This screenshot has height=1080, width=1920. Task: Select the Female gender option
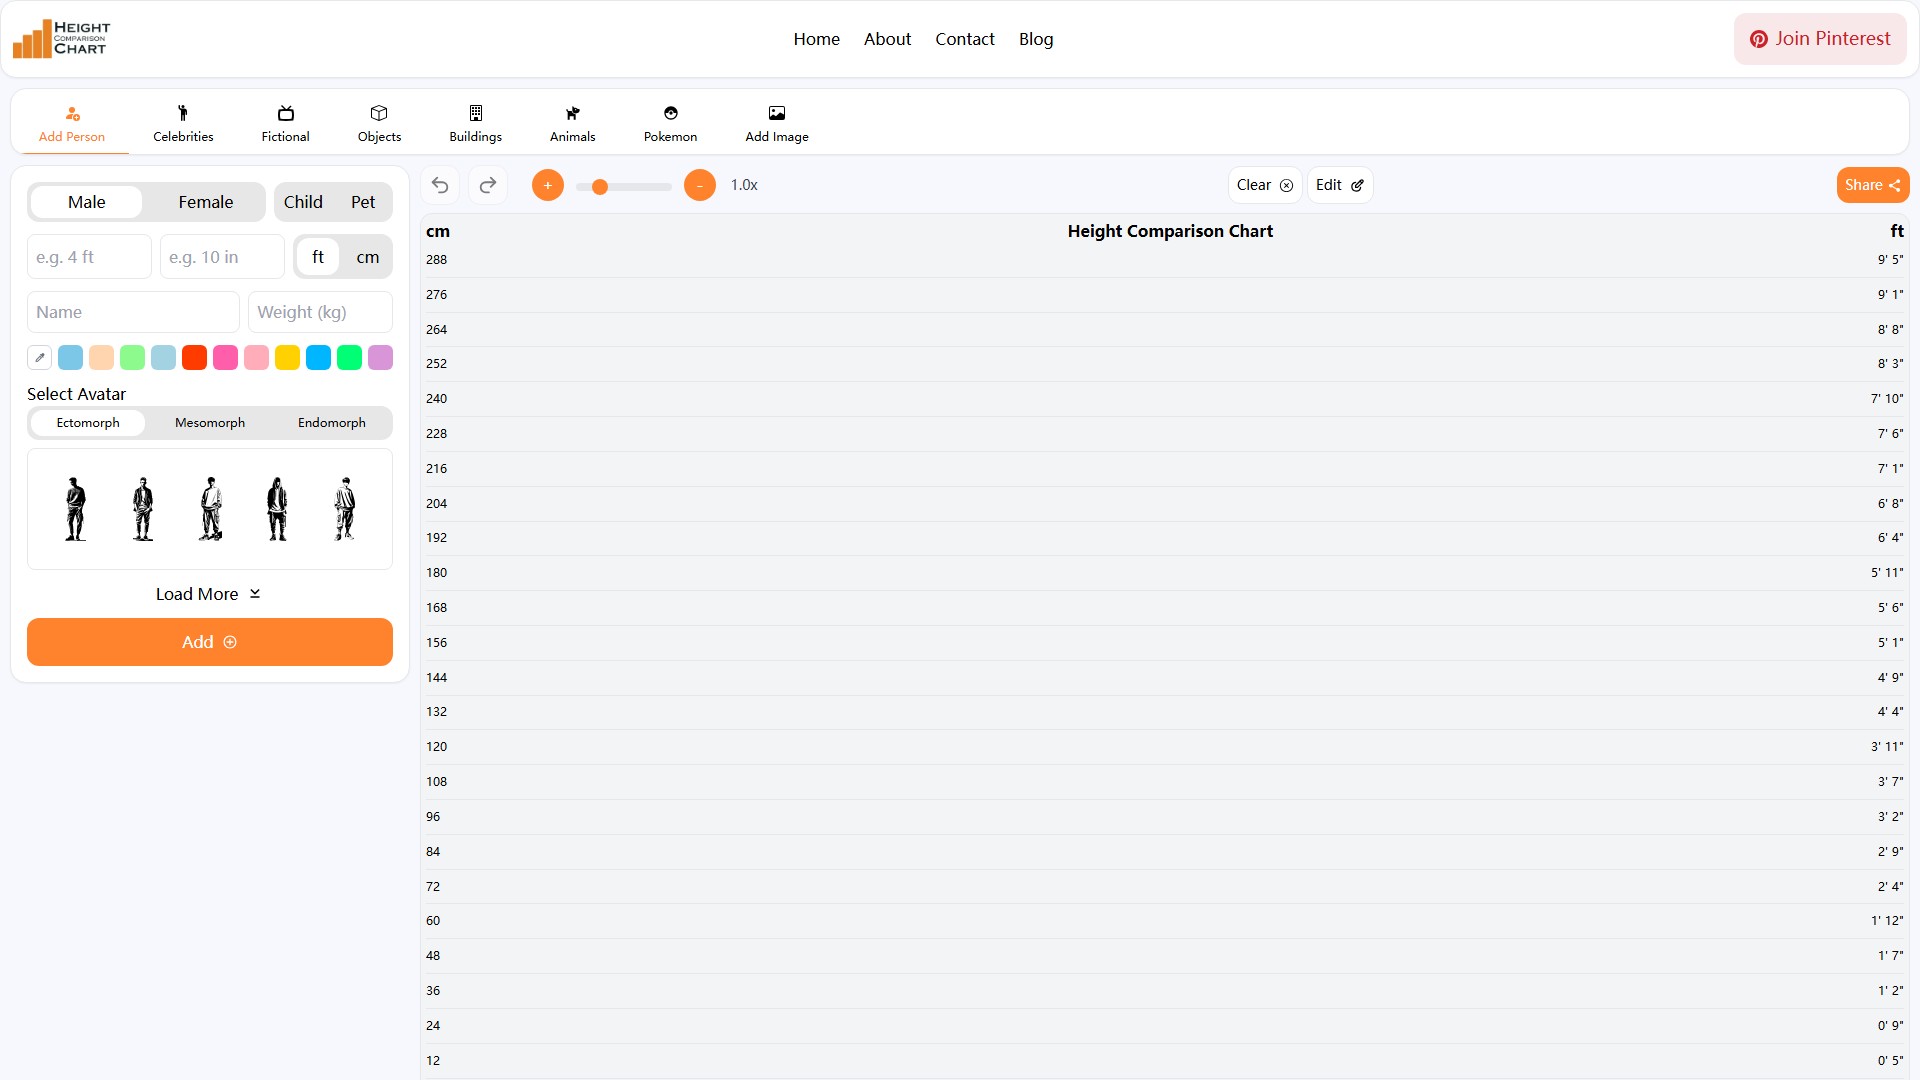[205, 202]
